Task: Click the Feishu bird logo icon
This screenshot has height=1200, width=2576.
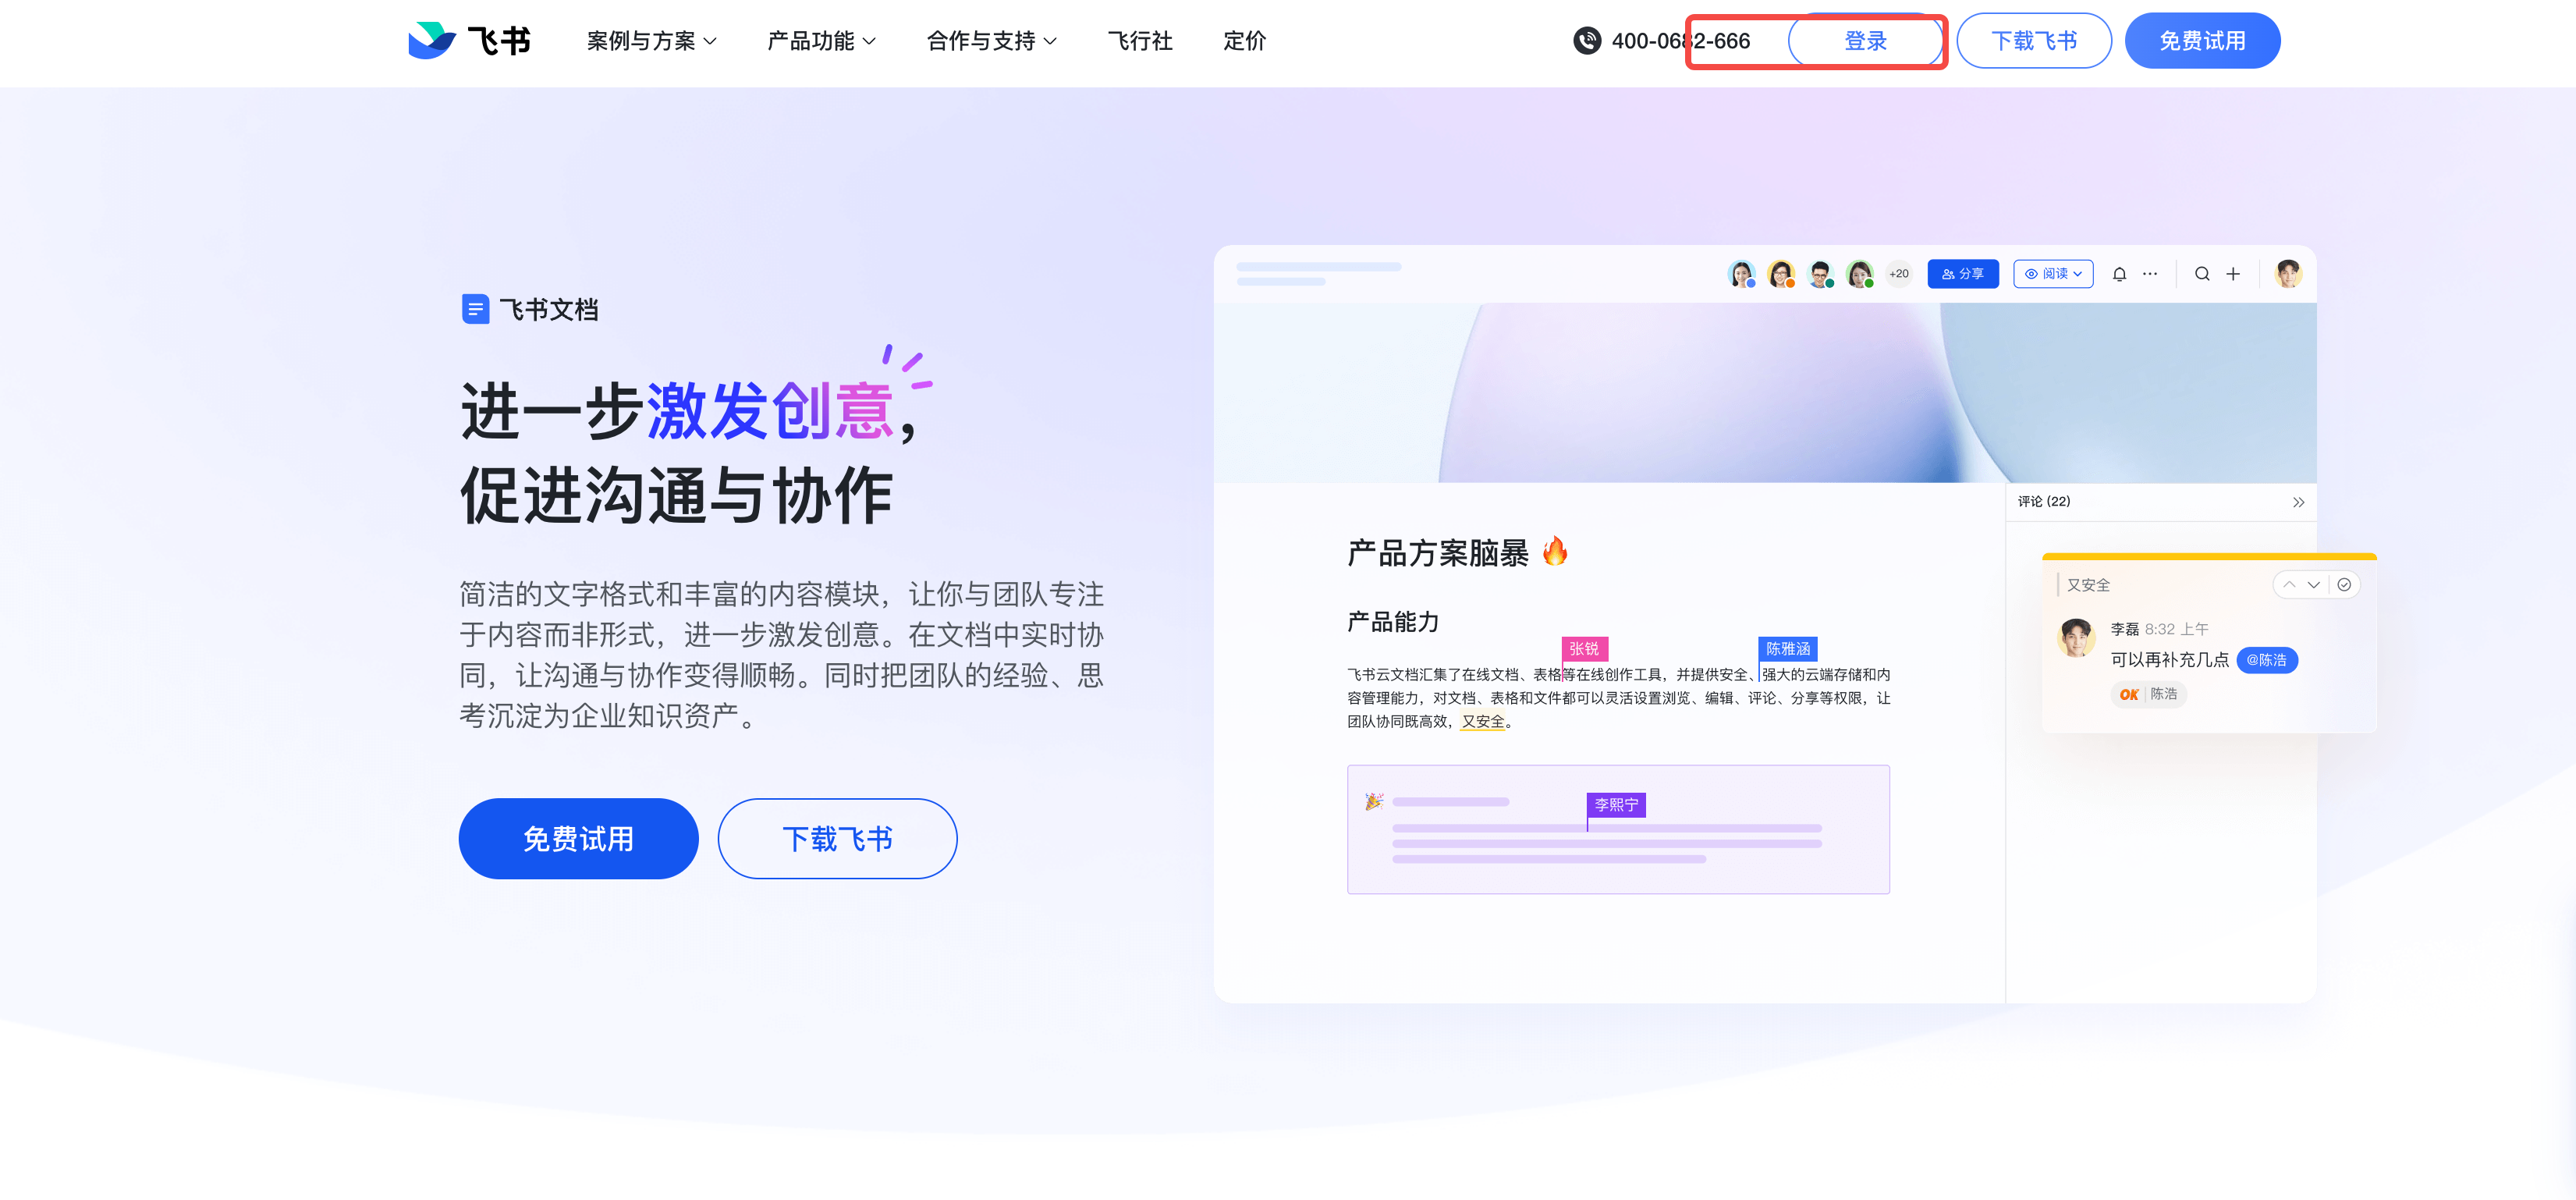Action: 432,40
